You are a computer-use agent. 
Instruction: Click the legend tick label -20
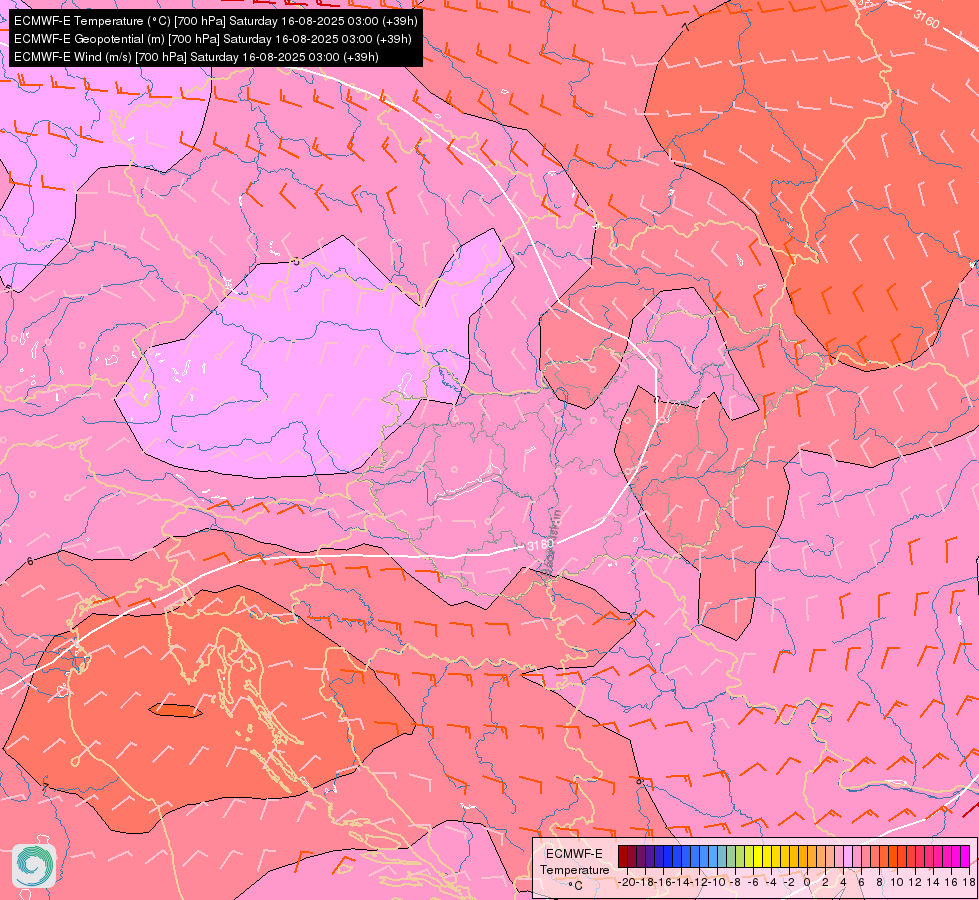click(627, 882)
